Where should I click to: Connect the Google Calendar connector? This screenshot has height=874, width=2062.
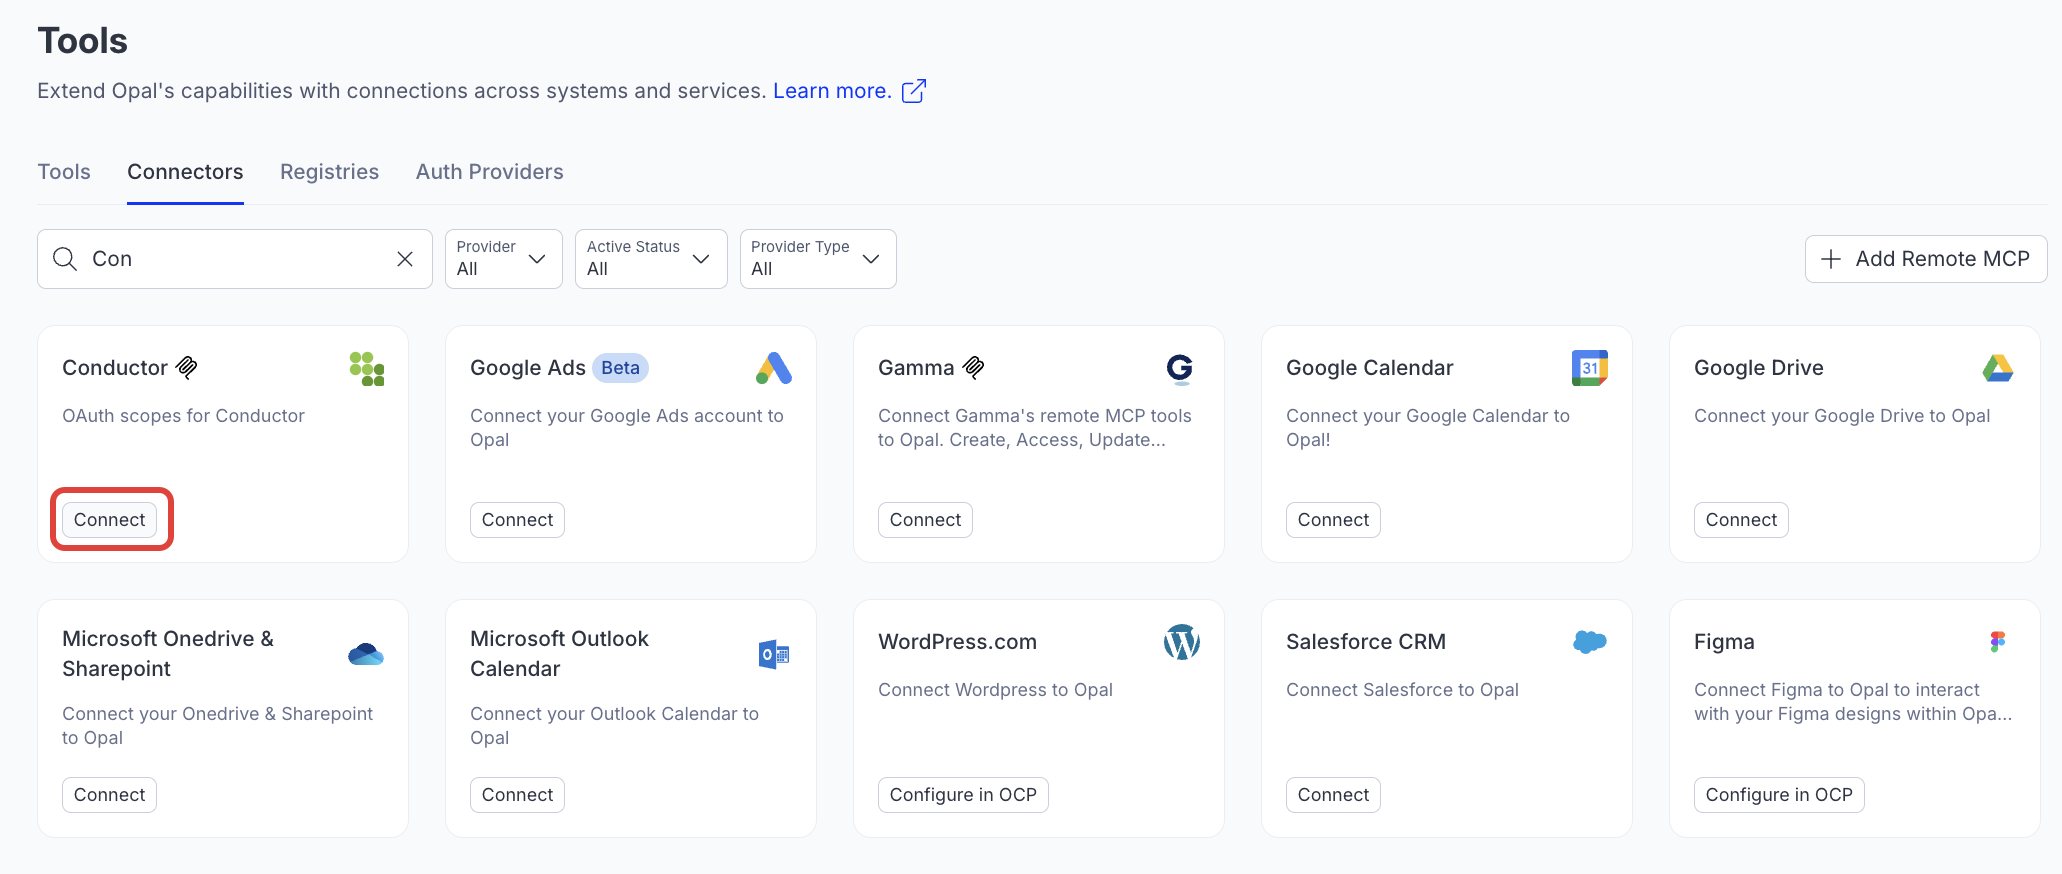coord(1333,520)
